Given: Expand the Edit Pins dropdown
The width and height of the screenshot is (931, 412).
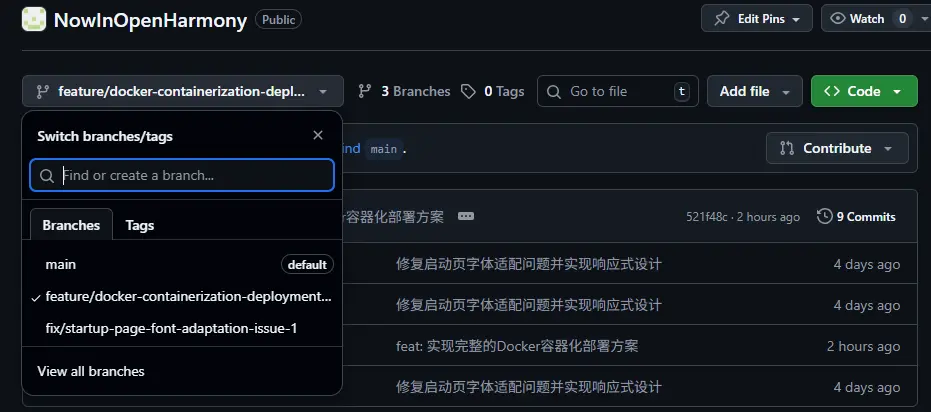Looking at the screenshot, I should (x=796, y=19).
